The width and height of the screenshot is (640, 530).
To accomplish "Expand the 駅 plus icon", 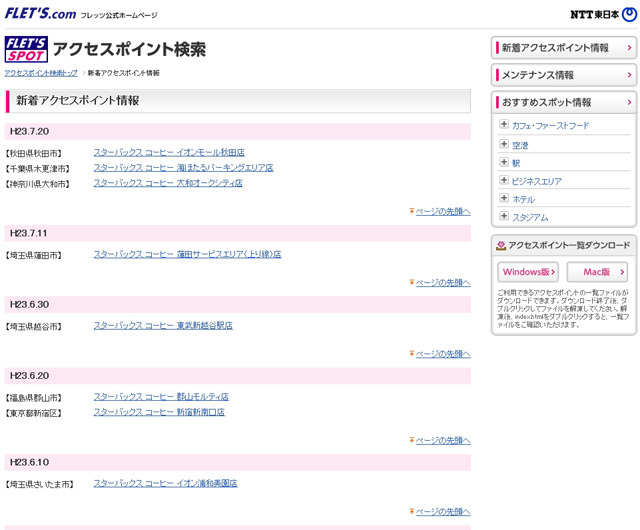I will pos(504,162).
